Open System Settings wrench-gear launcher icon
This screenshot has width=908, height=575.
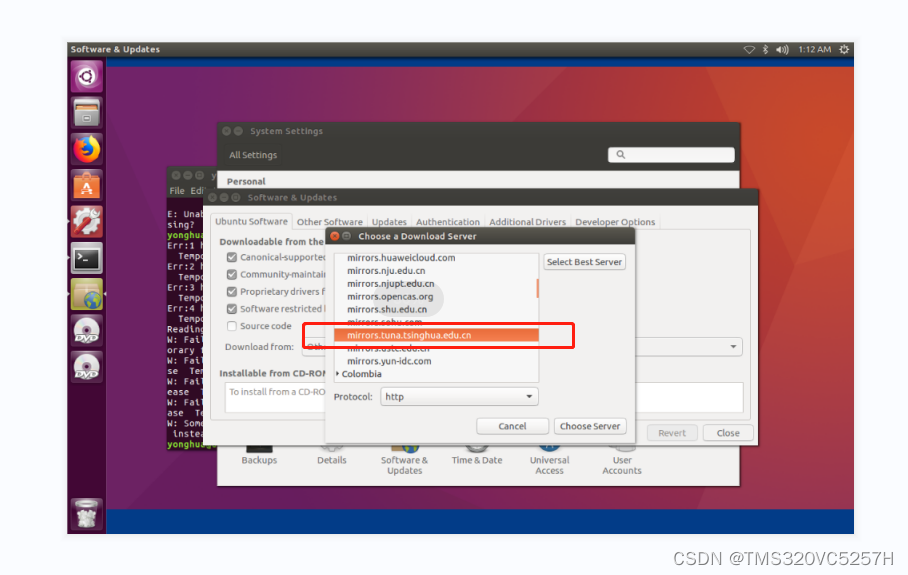pyautogui.click(x=87, y=222)
